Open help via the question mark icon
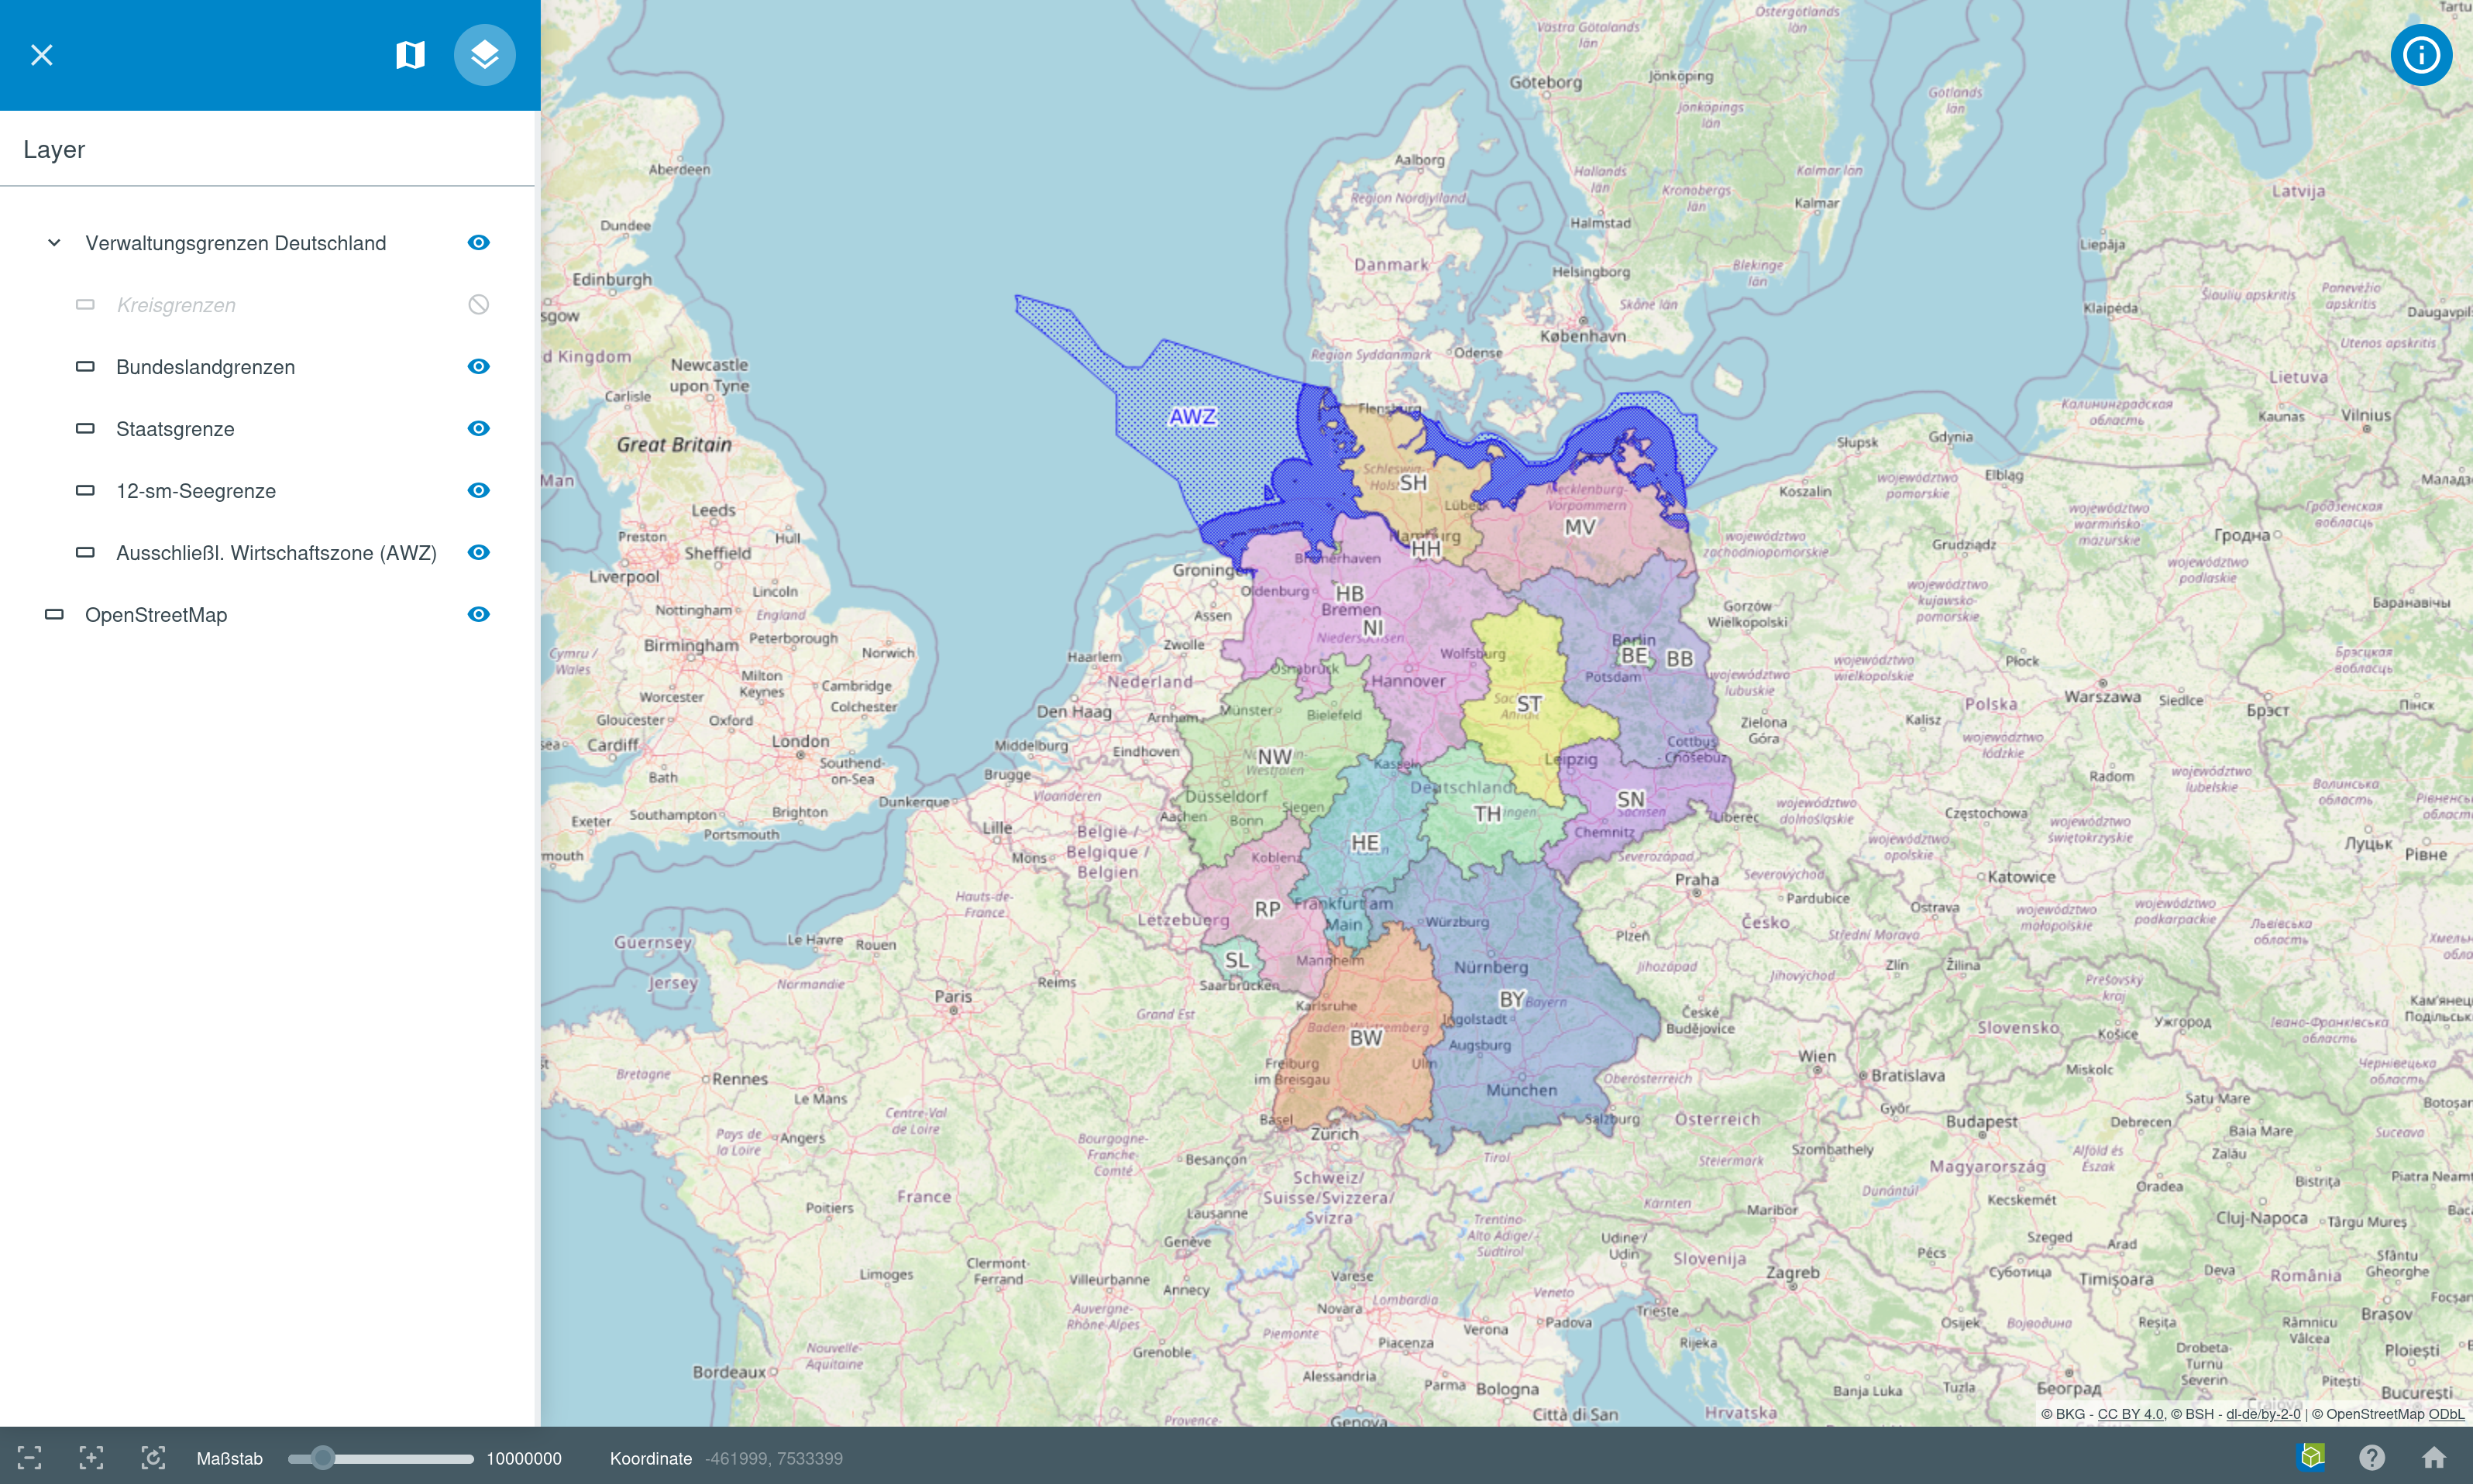 (x=2372, y=1458)
